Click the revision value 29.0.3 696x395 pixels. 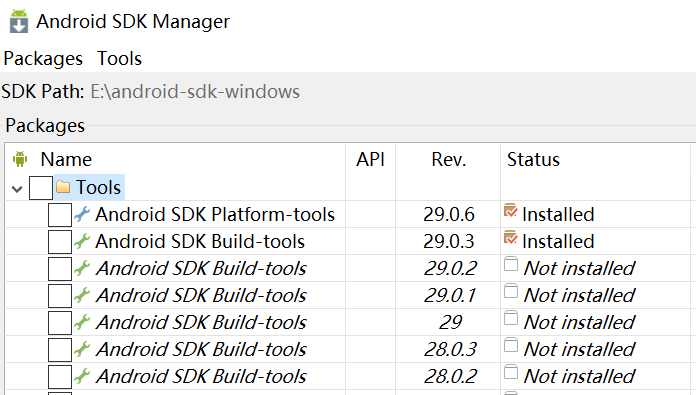(x=449, y=241)
